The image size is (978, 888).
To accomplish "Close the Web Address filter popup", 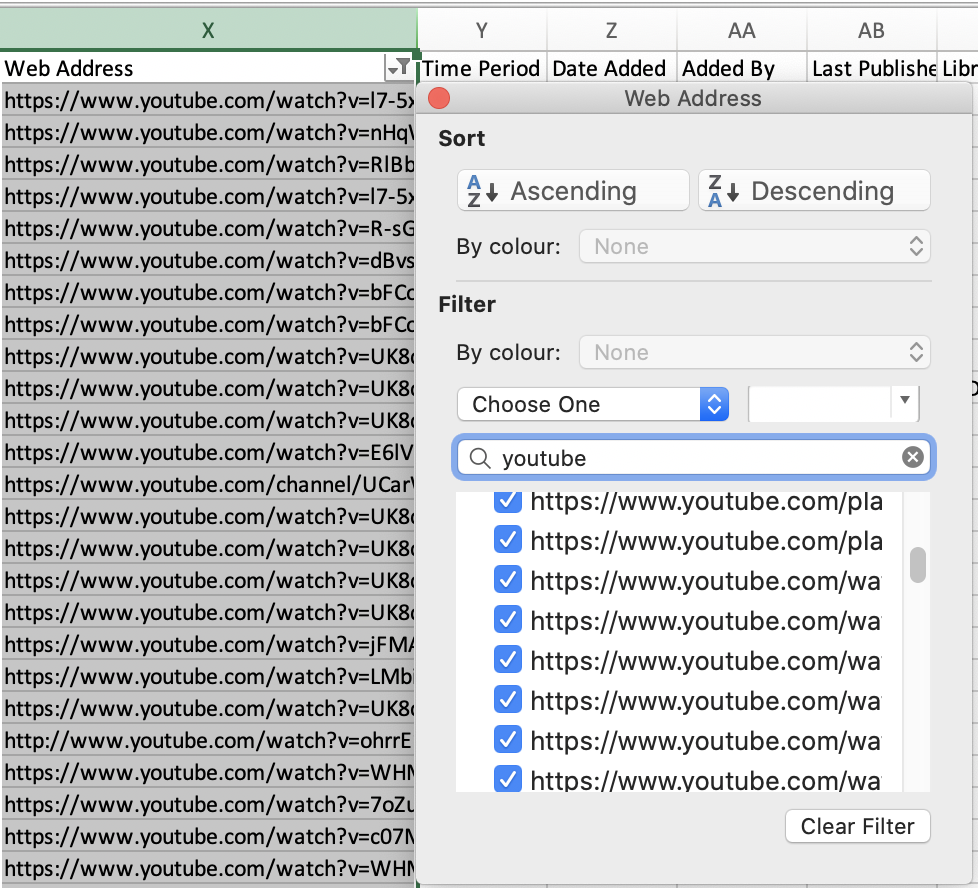I will (439, 99).
